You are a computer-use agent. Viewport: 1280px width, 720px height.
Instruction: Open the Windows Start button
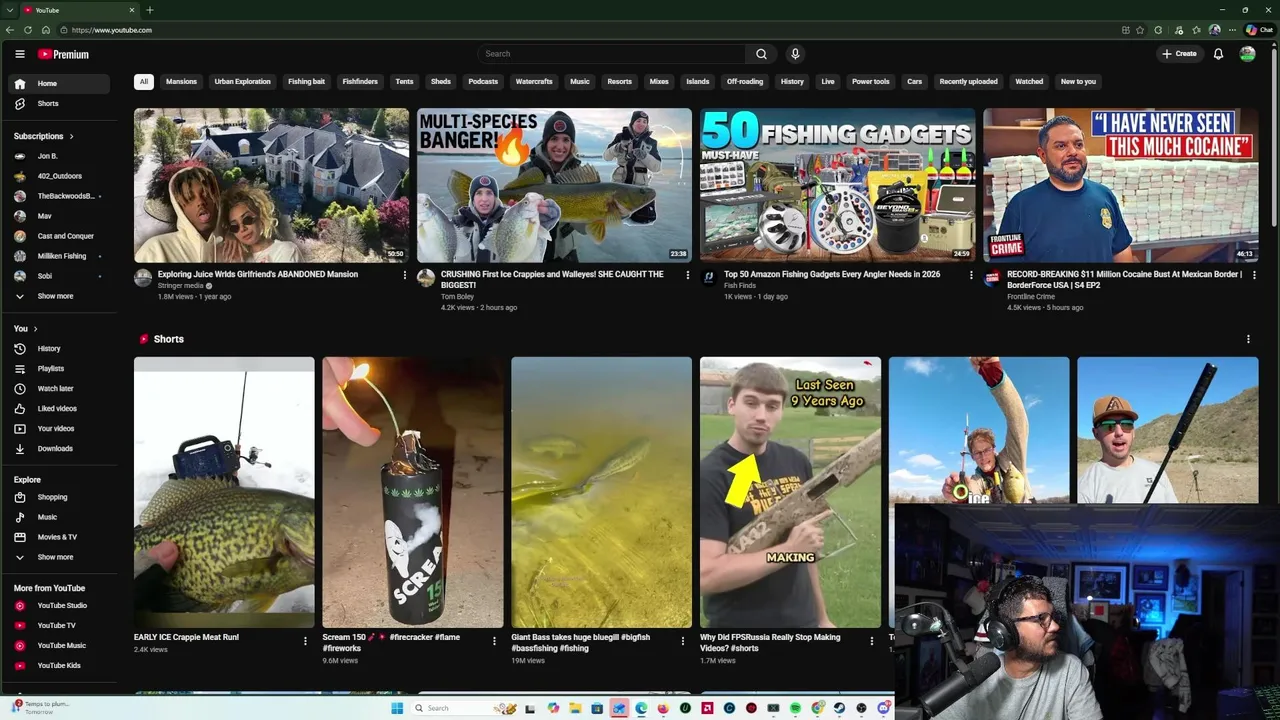[397, 708]
